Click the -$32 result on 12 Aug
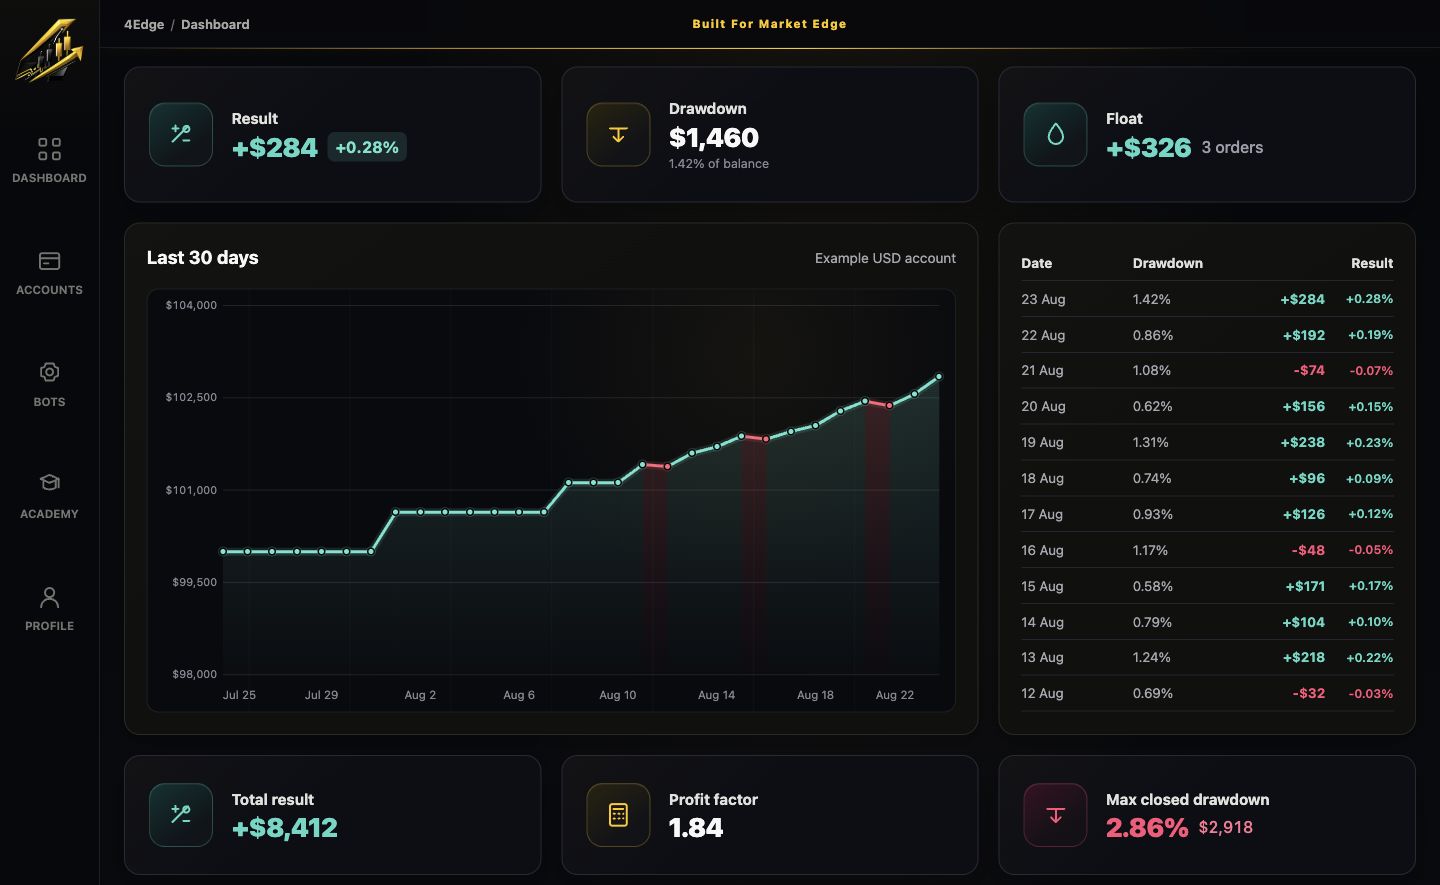This screenshot has height=885, width=1440. pos(1308,693)
